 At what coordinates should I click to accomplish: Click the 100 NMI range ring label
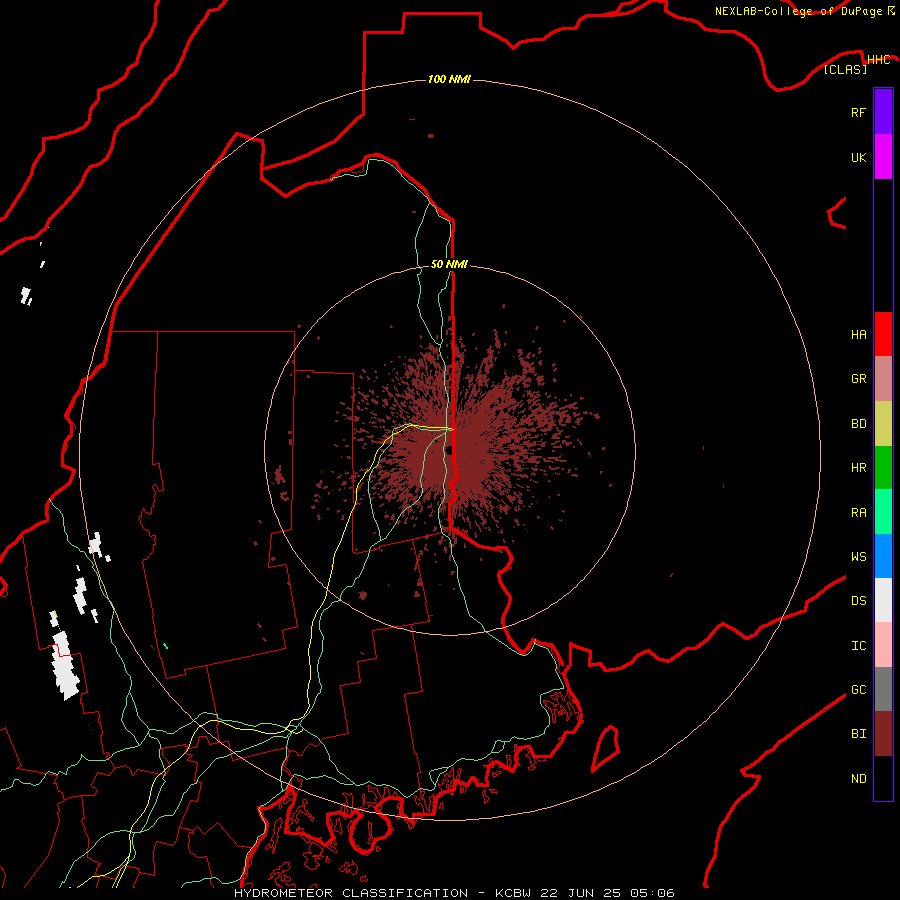point(449,79)
